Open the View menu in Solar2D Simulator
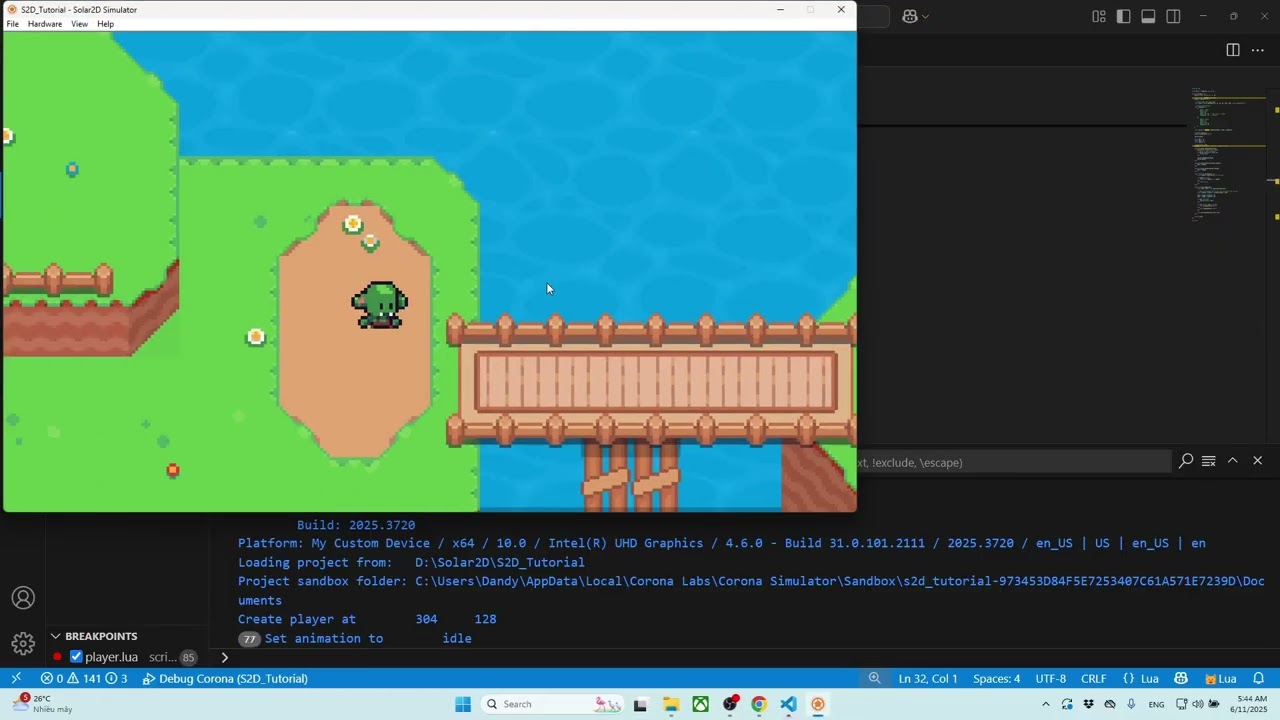 pos(79,24)
